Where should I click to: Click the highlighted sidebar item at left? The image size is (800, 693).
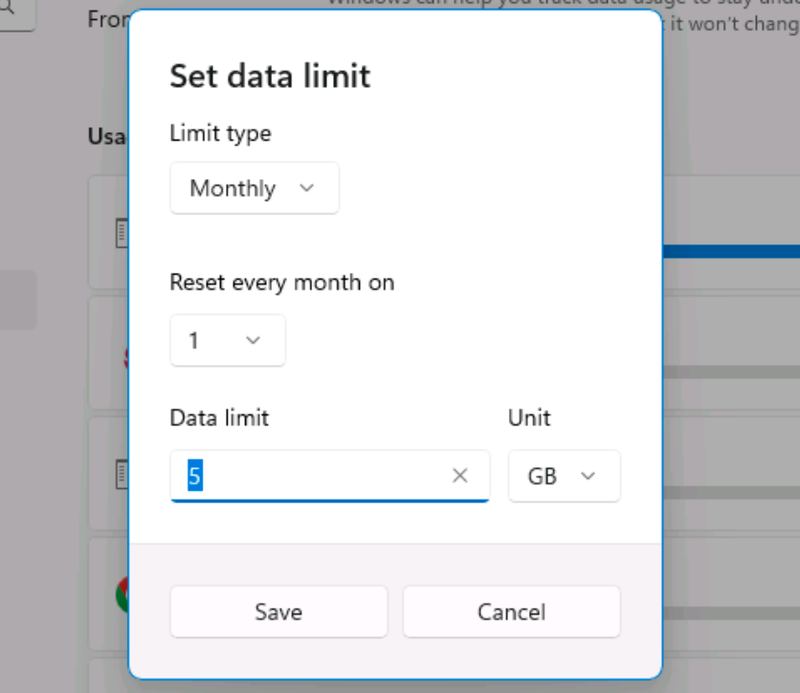[18, 300]
